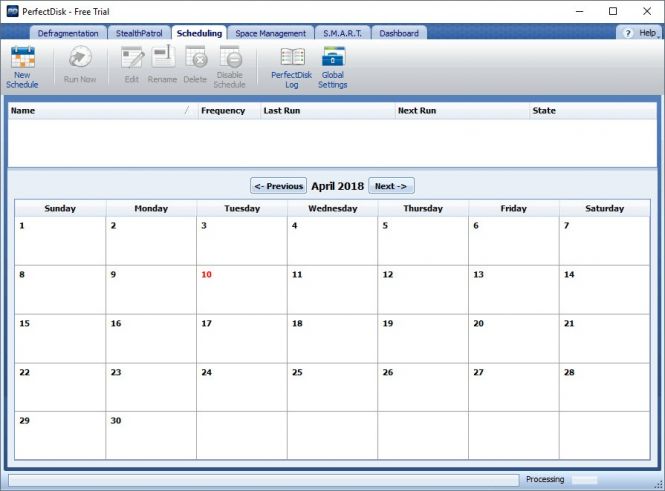Click the April 2018 month label
The width and height of the screenshot is (665, 491).
(x=338, y=186)
